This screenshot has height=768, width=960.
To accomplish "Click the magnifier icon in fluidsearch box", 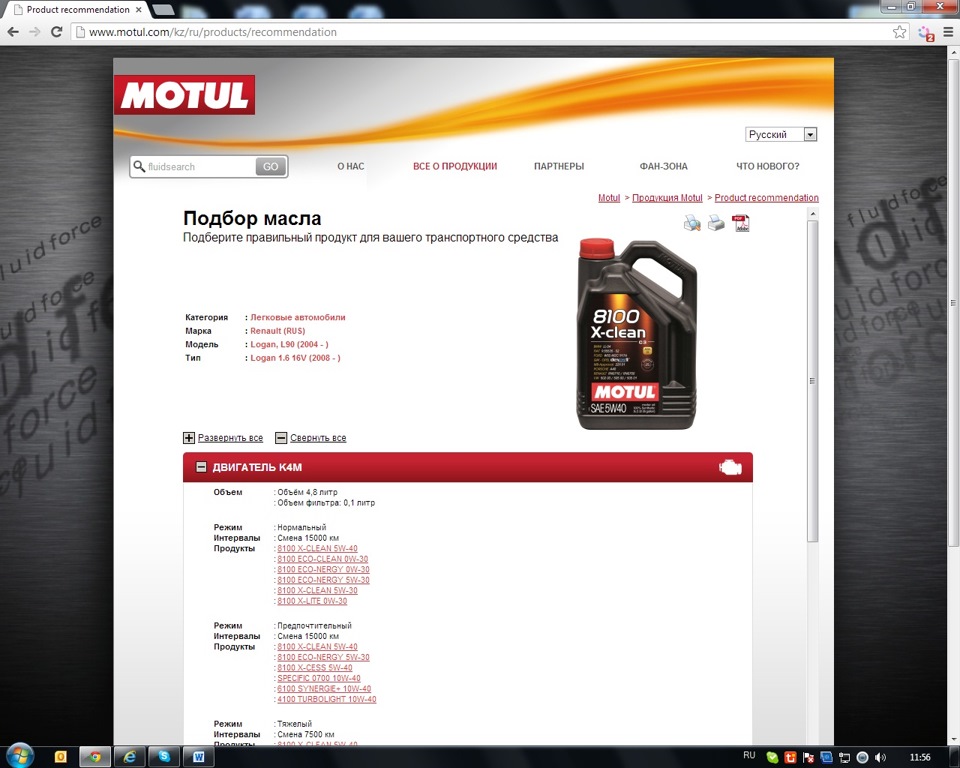I will tap(139, 166).
